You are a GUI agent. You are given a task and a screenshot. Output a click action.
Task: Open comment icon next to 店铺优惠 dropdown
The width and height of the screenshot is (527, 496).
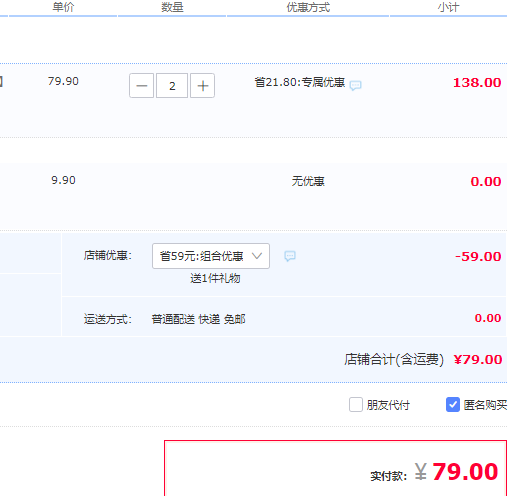click(290, 256)
